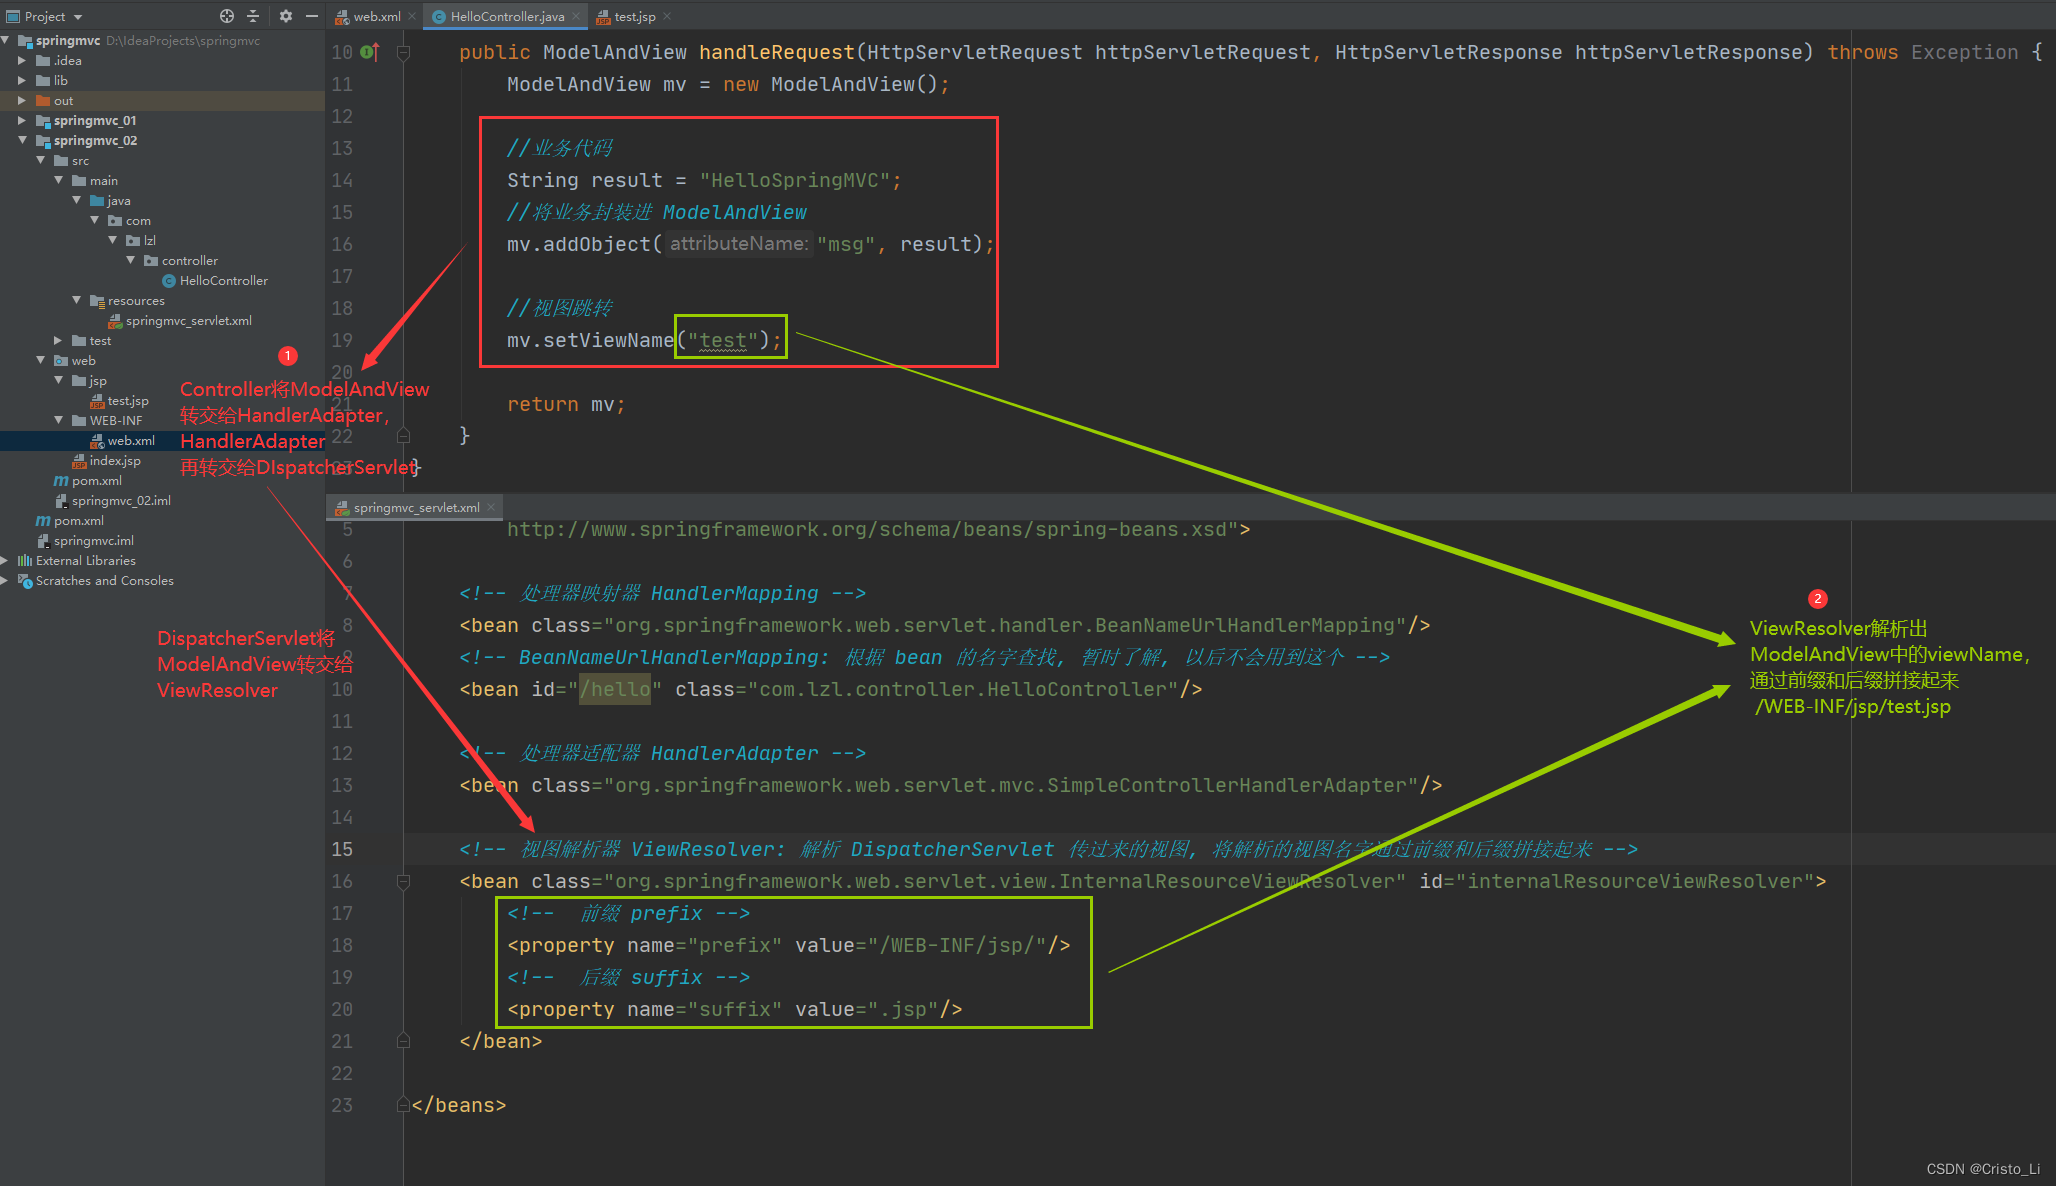The image size is (2056, 1186).
Task: Fold the handleRequest method at line 10
Action: 404,53
